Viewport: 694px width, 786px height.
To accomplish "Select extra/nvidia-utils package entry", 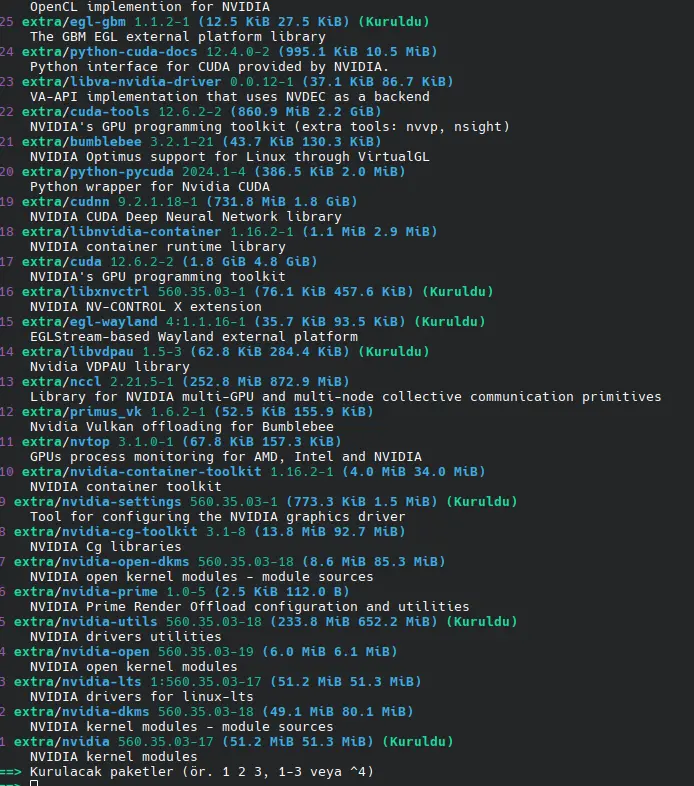I will tap(258, 623).
